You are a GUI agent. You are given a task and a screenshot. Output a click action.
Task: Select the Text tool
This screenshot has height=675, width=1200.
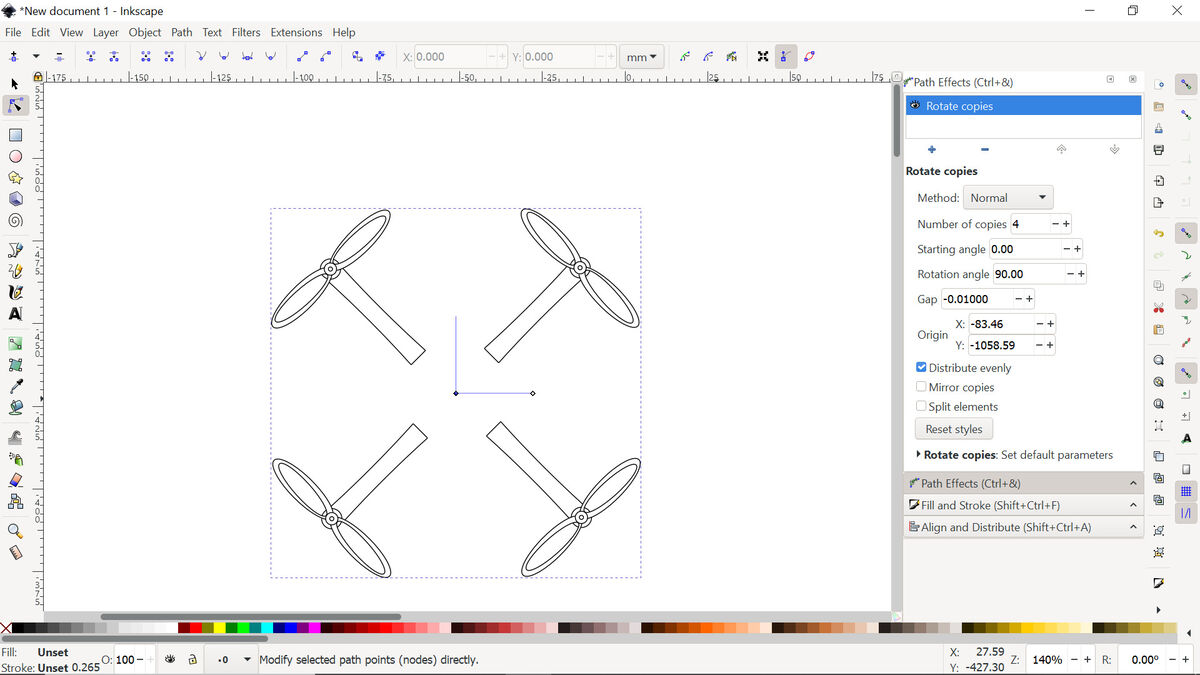click(x=15, y=314)
